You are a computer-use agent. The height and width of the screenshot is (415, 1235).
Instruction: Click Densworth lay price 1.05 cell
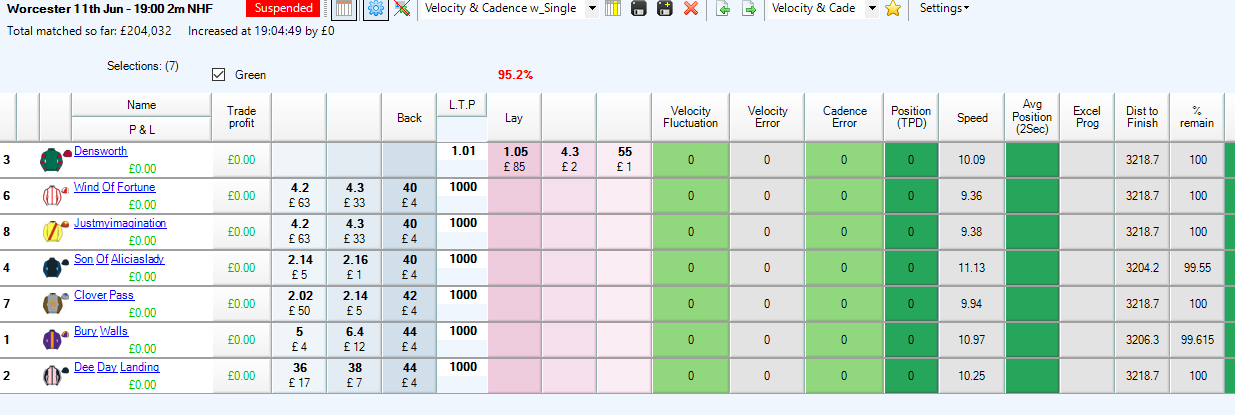(514, 159)
